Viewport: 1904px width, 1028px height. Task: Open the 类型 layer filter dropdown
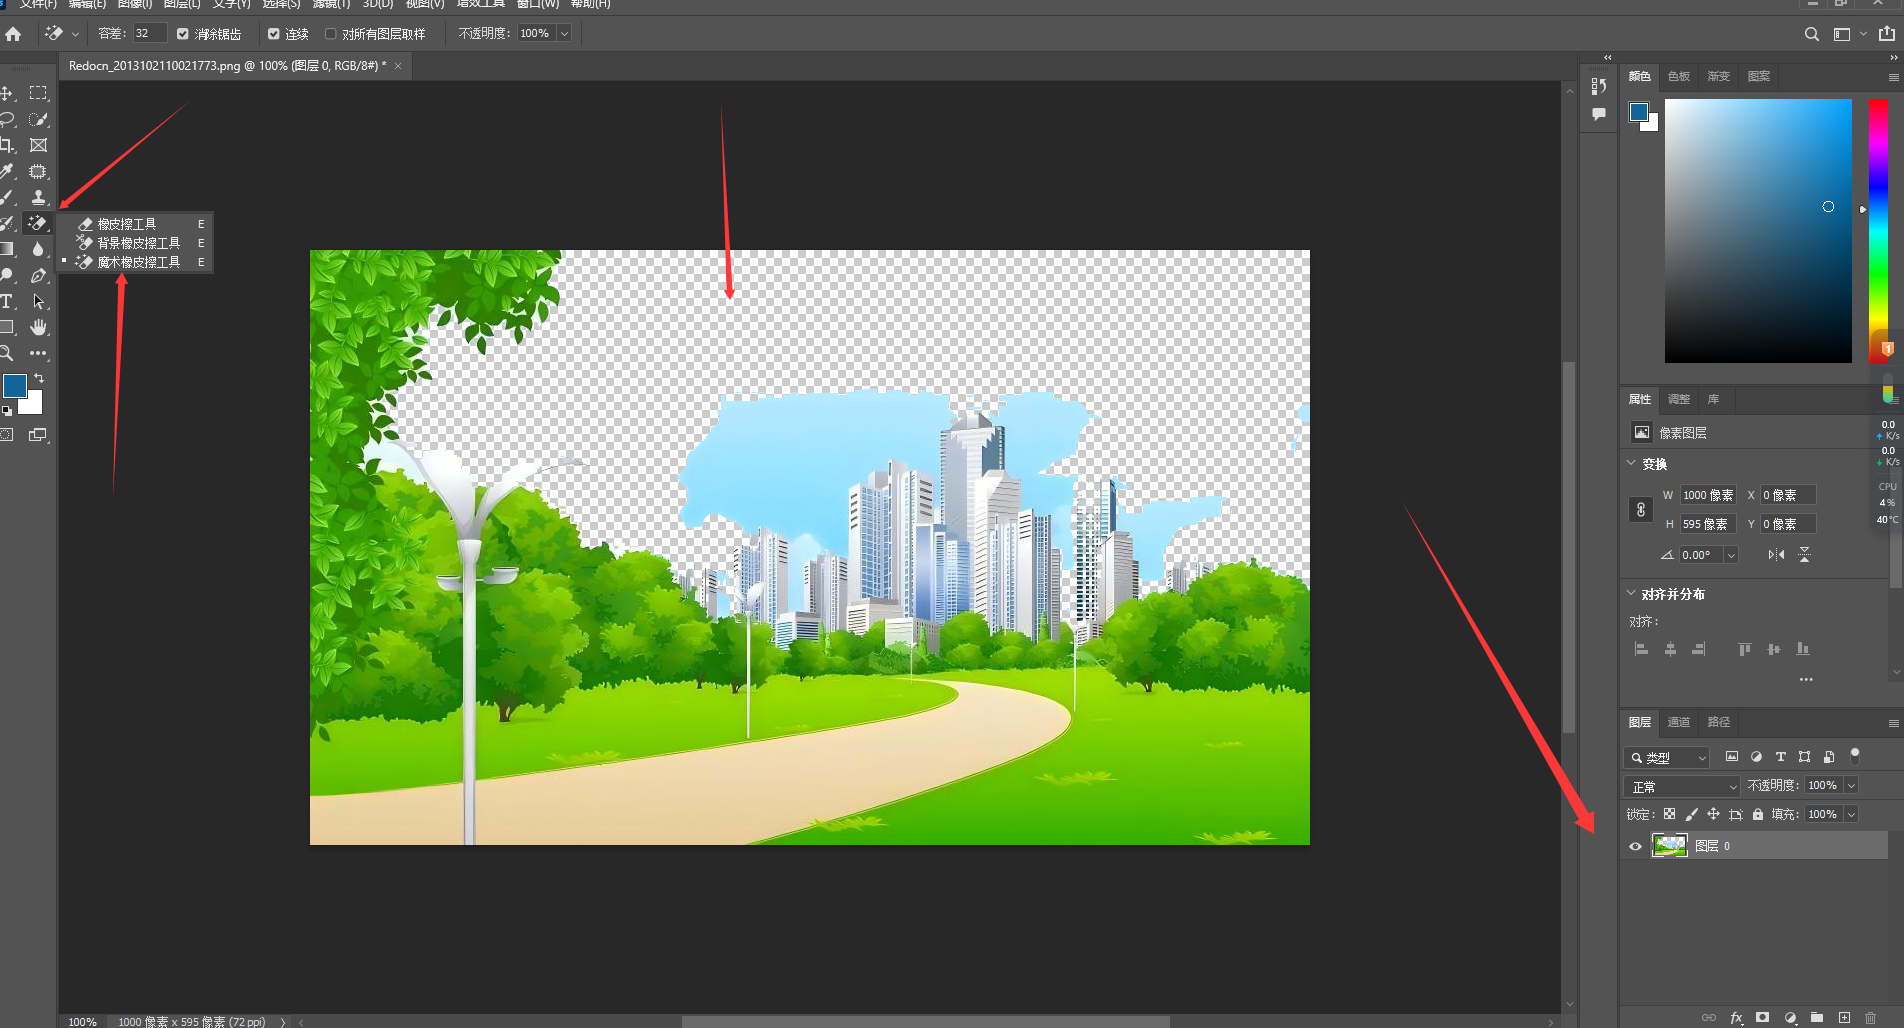tap(1667, 758)
